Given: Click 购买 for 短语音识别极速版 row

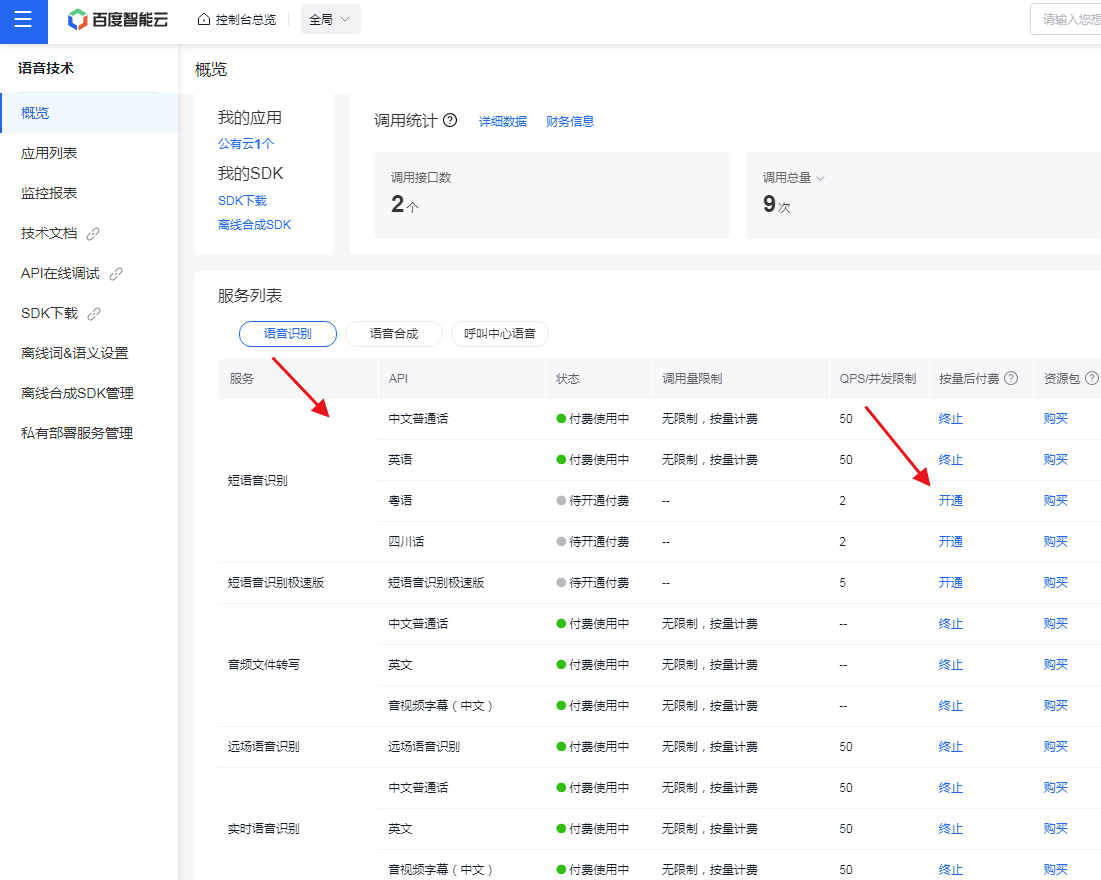Looking at the screenshot, I should [x=1055, y=583].
